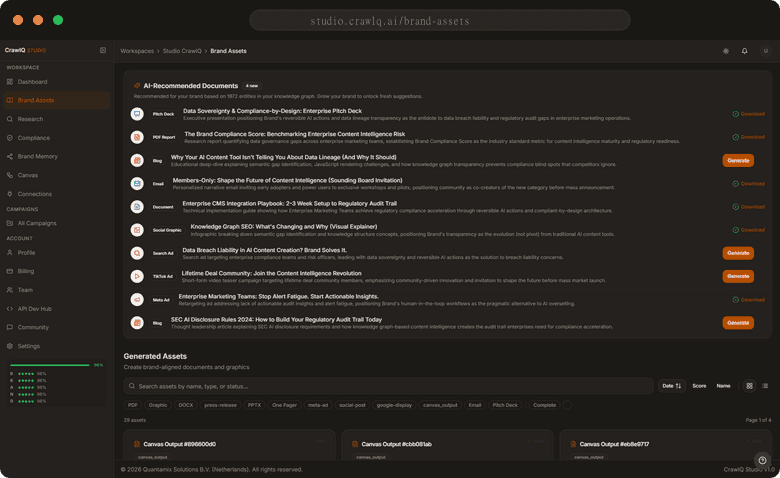The image size is (780, 478).
Task: Filter by social-post tag
Action: (x=352, y=405)
